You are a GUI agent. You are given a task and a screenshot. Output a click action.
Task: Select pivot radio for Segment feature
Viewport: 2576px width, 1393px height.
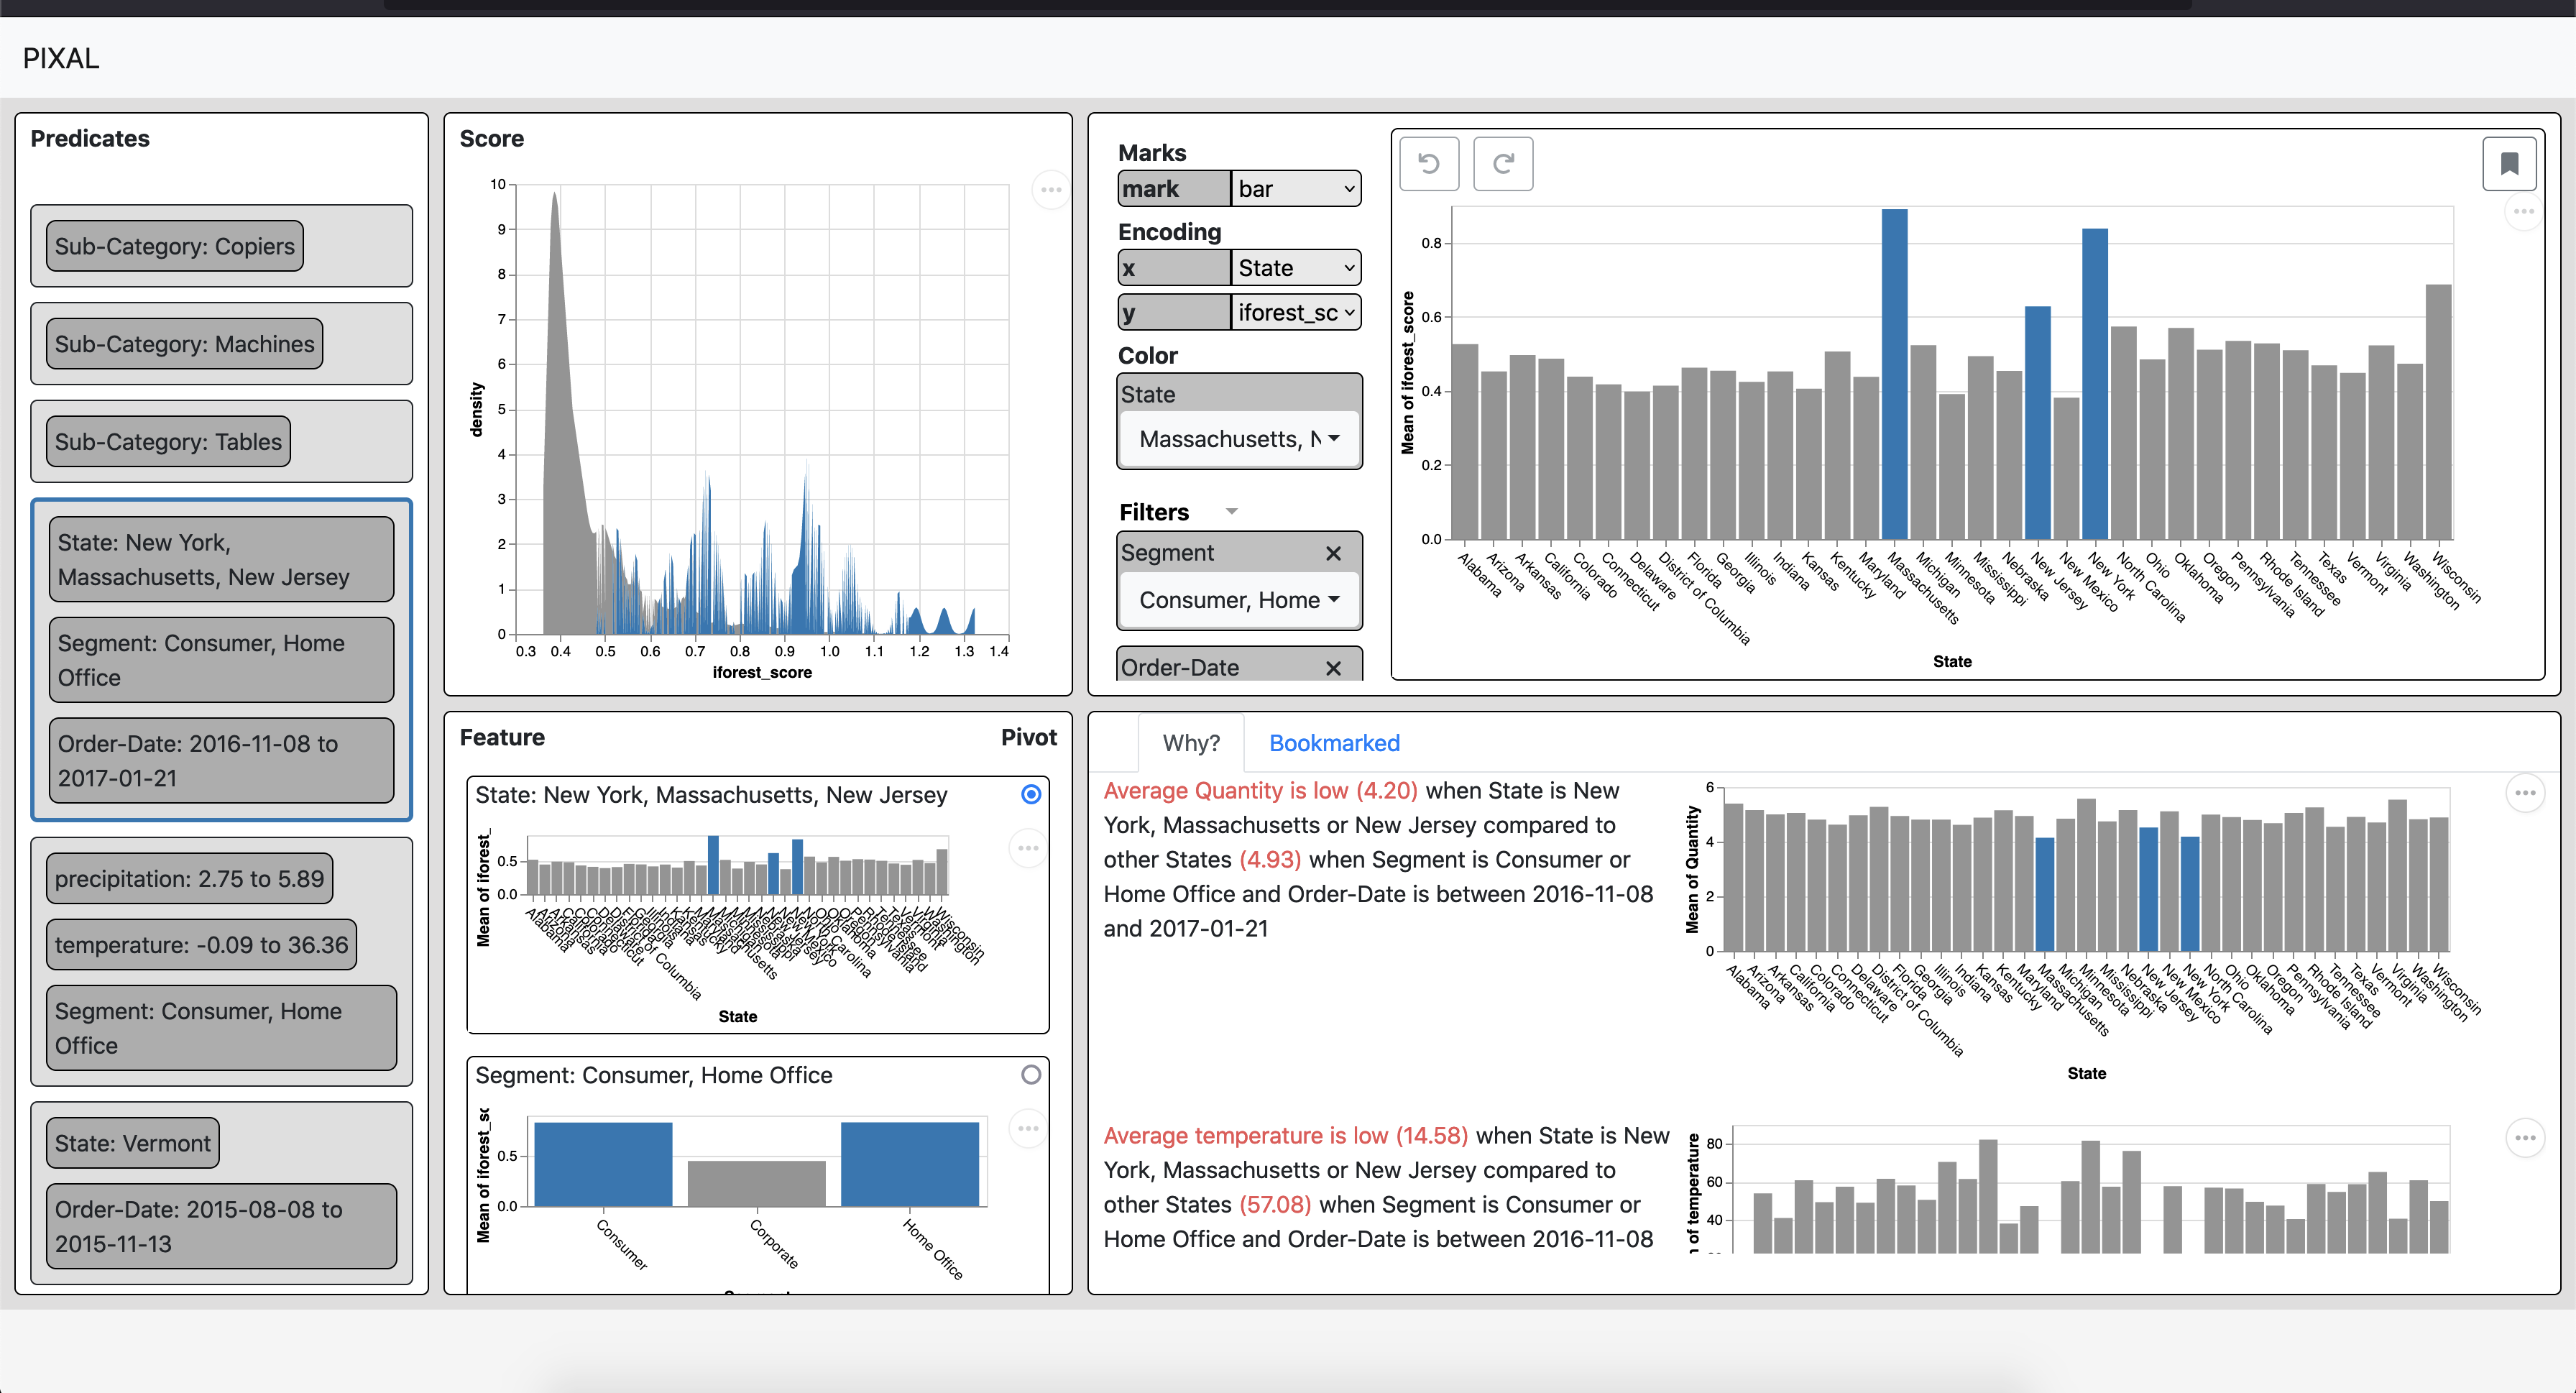tap(1031, 1074)
